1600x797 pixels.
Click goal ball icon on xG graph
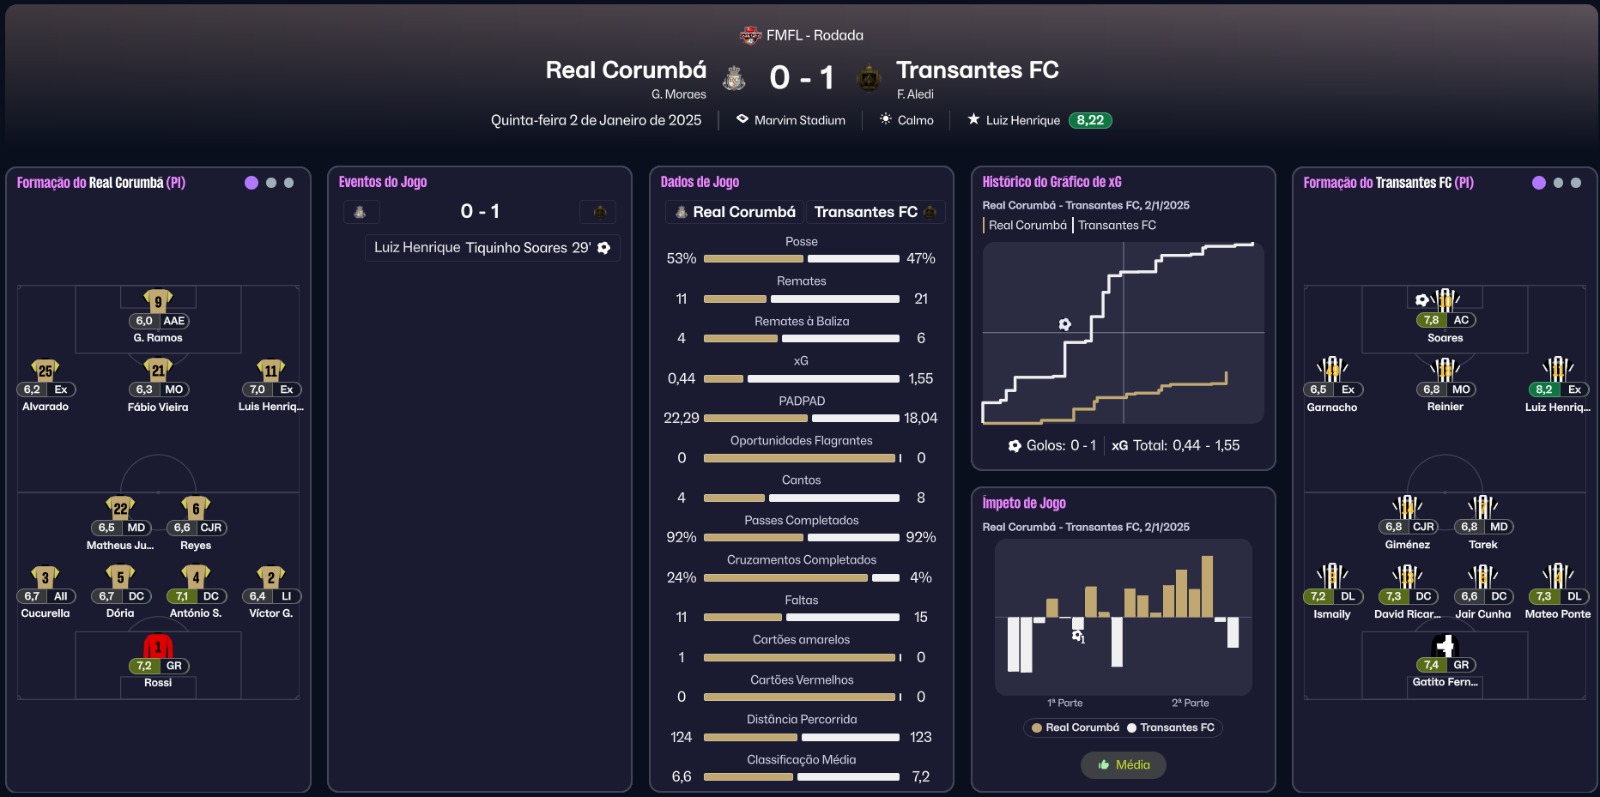[1065, 324]
